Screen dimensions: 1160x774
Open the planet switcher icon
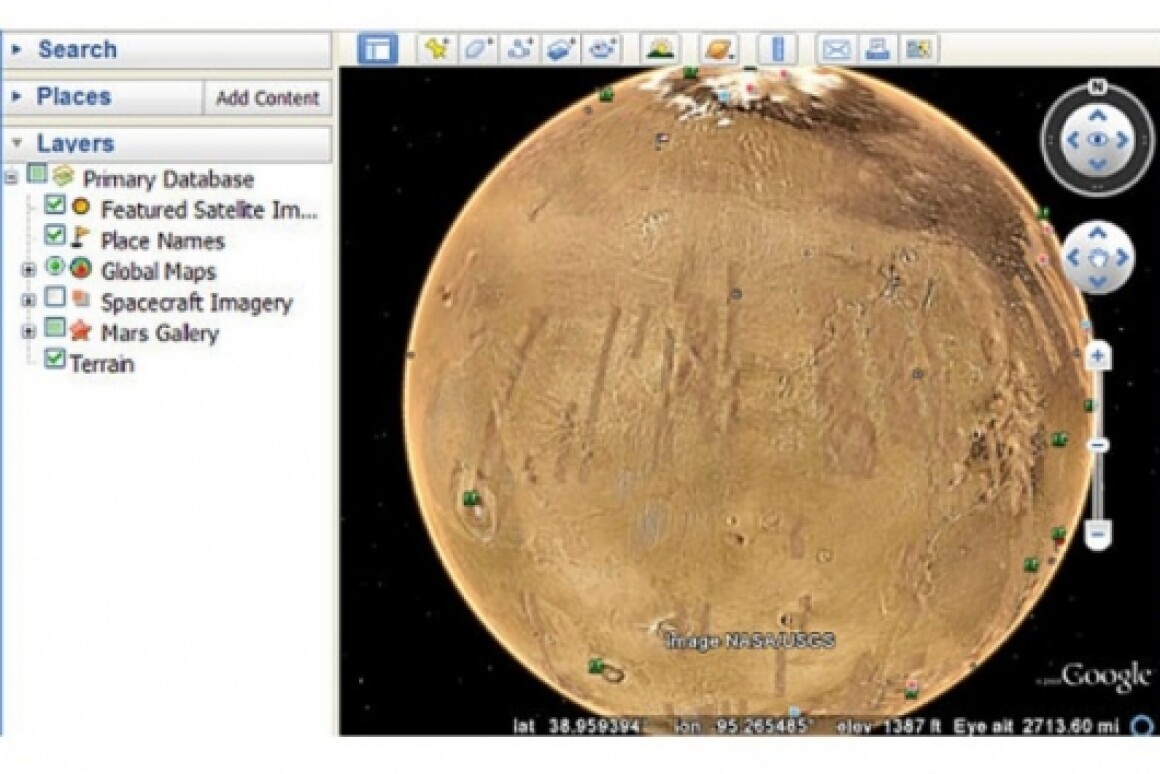click(716, 48)
